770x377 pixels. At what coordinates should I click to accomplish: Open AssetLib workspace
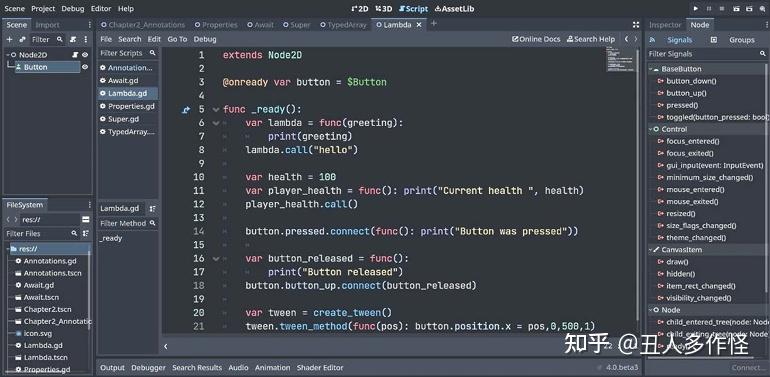pyautogui.click(x=454, y=8)
